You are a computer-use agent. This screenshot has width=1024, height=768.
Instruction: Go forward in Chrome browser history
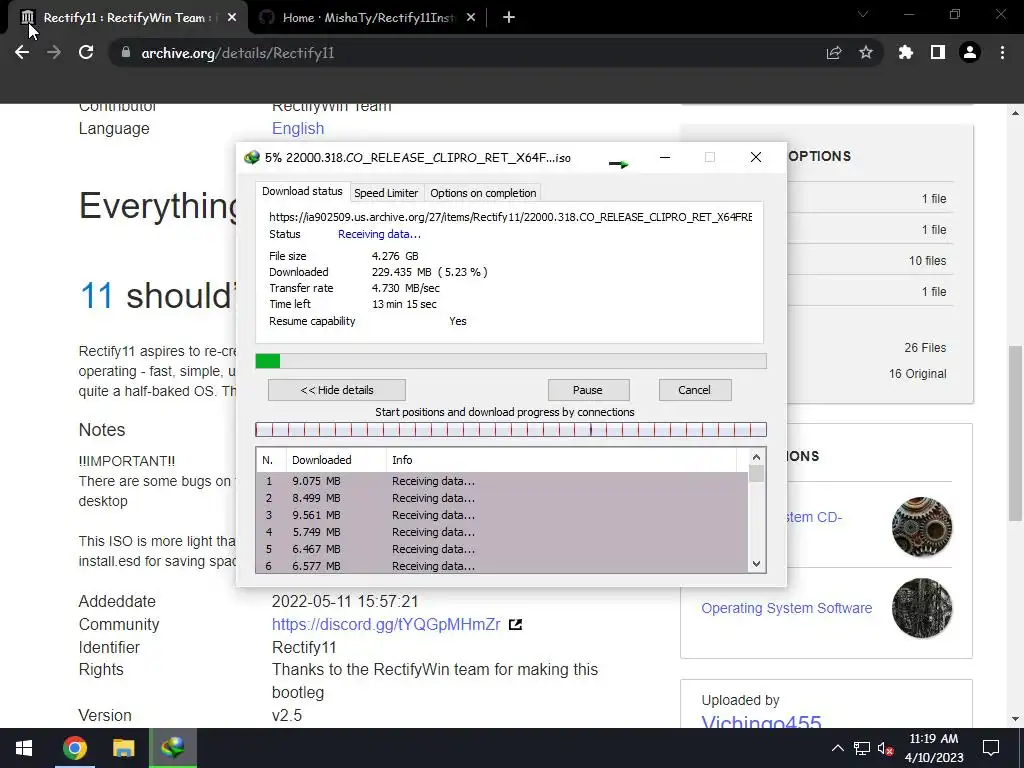coord(54,53)
